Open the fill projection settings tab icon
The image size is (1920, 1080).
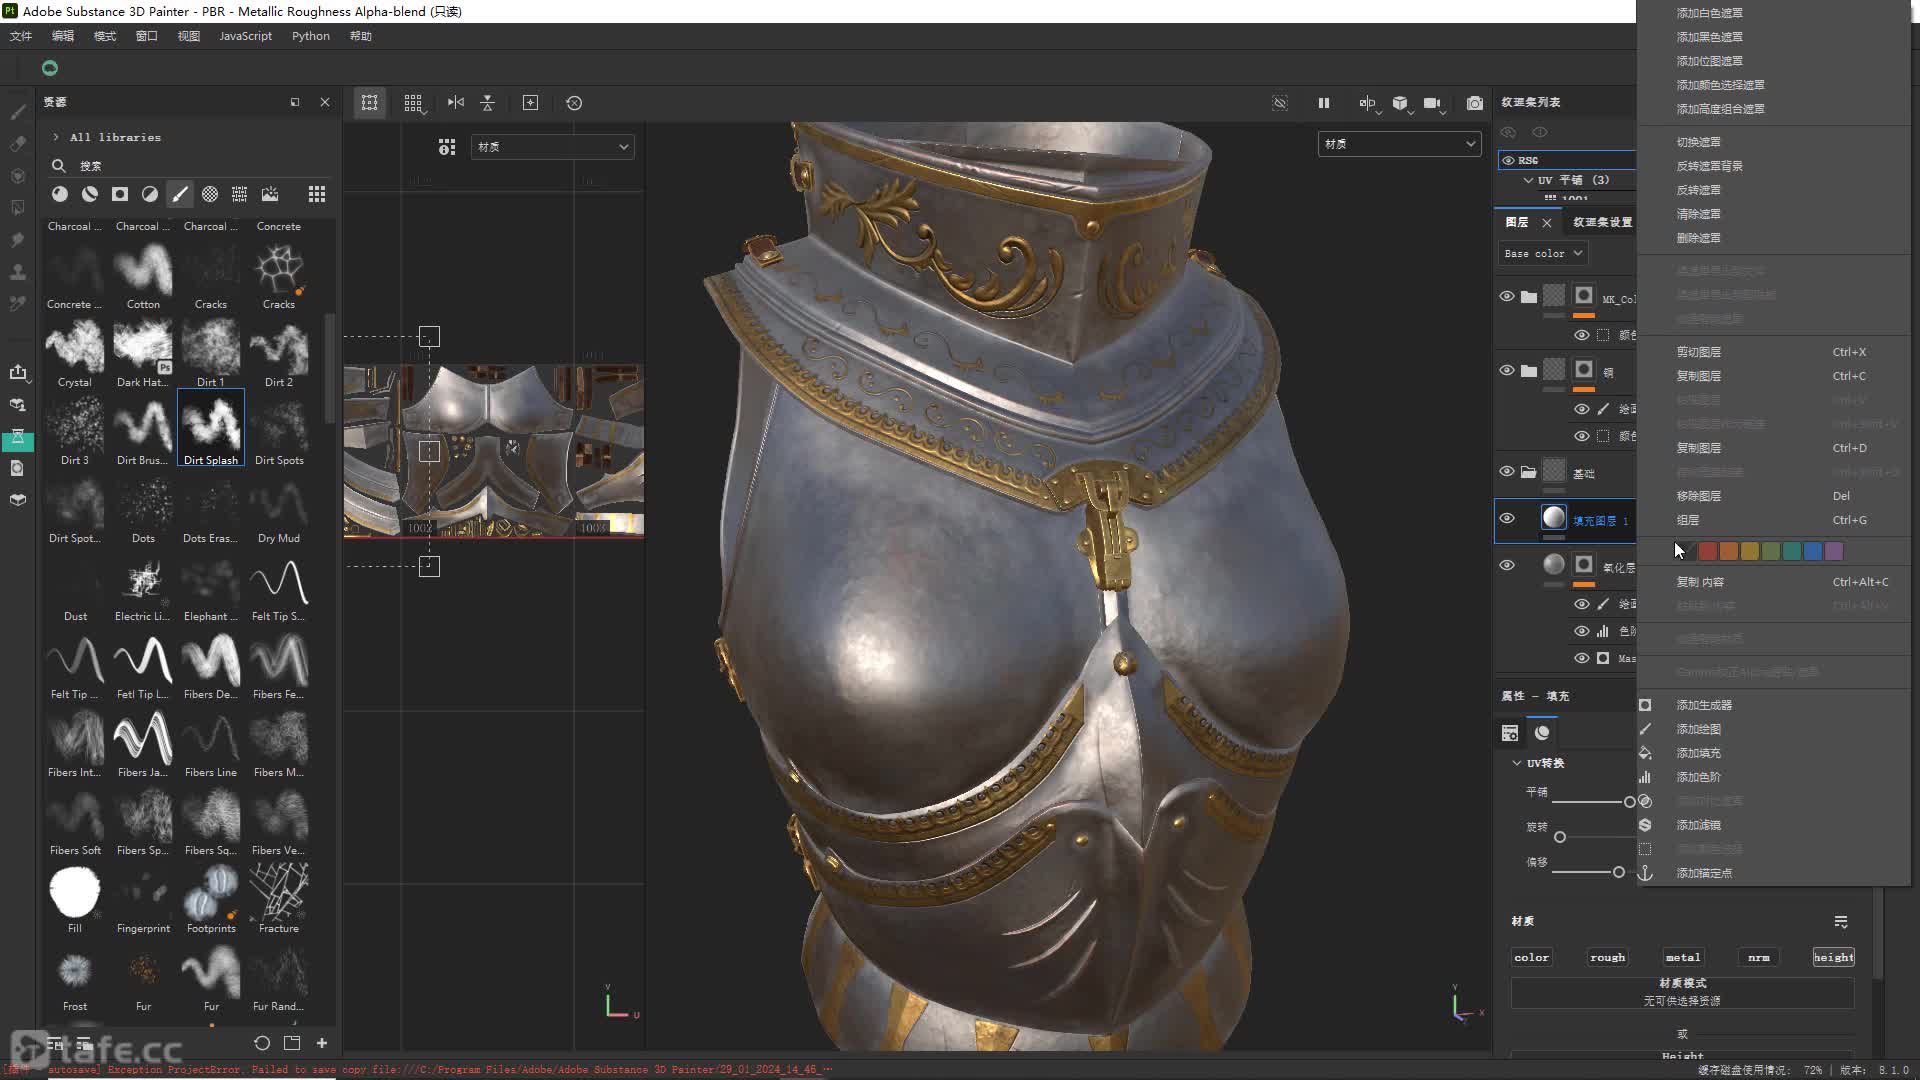pos(1510,734)
